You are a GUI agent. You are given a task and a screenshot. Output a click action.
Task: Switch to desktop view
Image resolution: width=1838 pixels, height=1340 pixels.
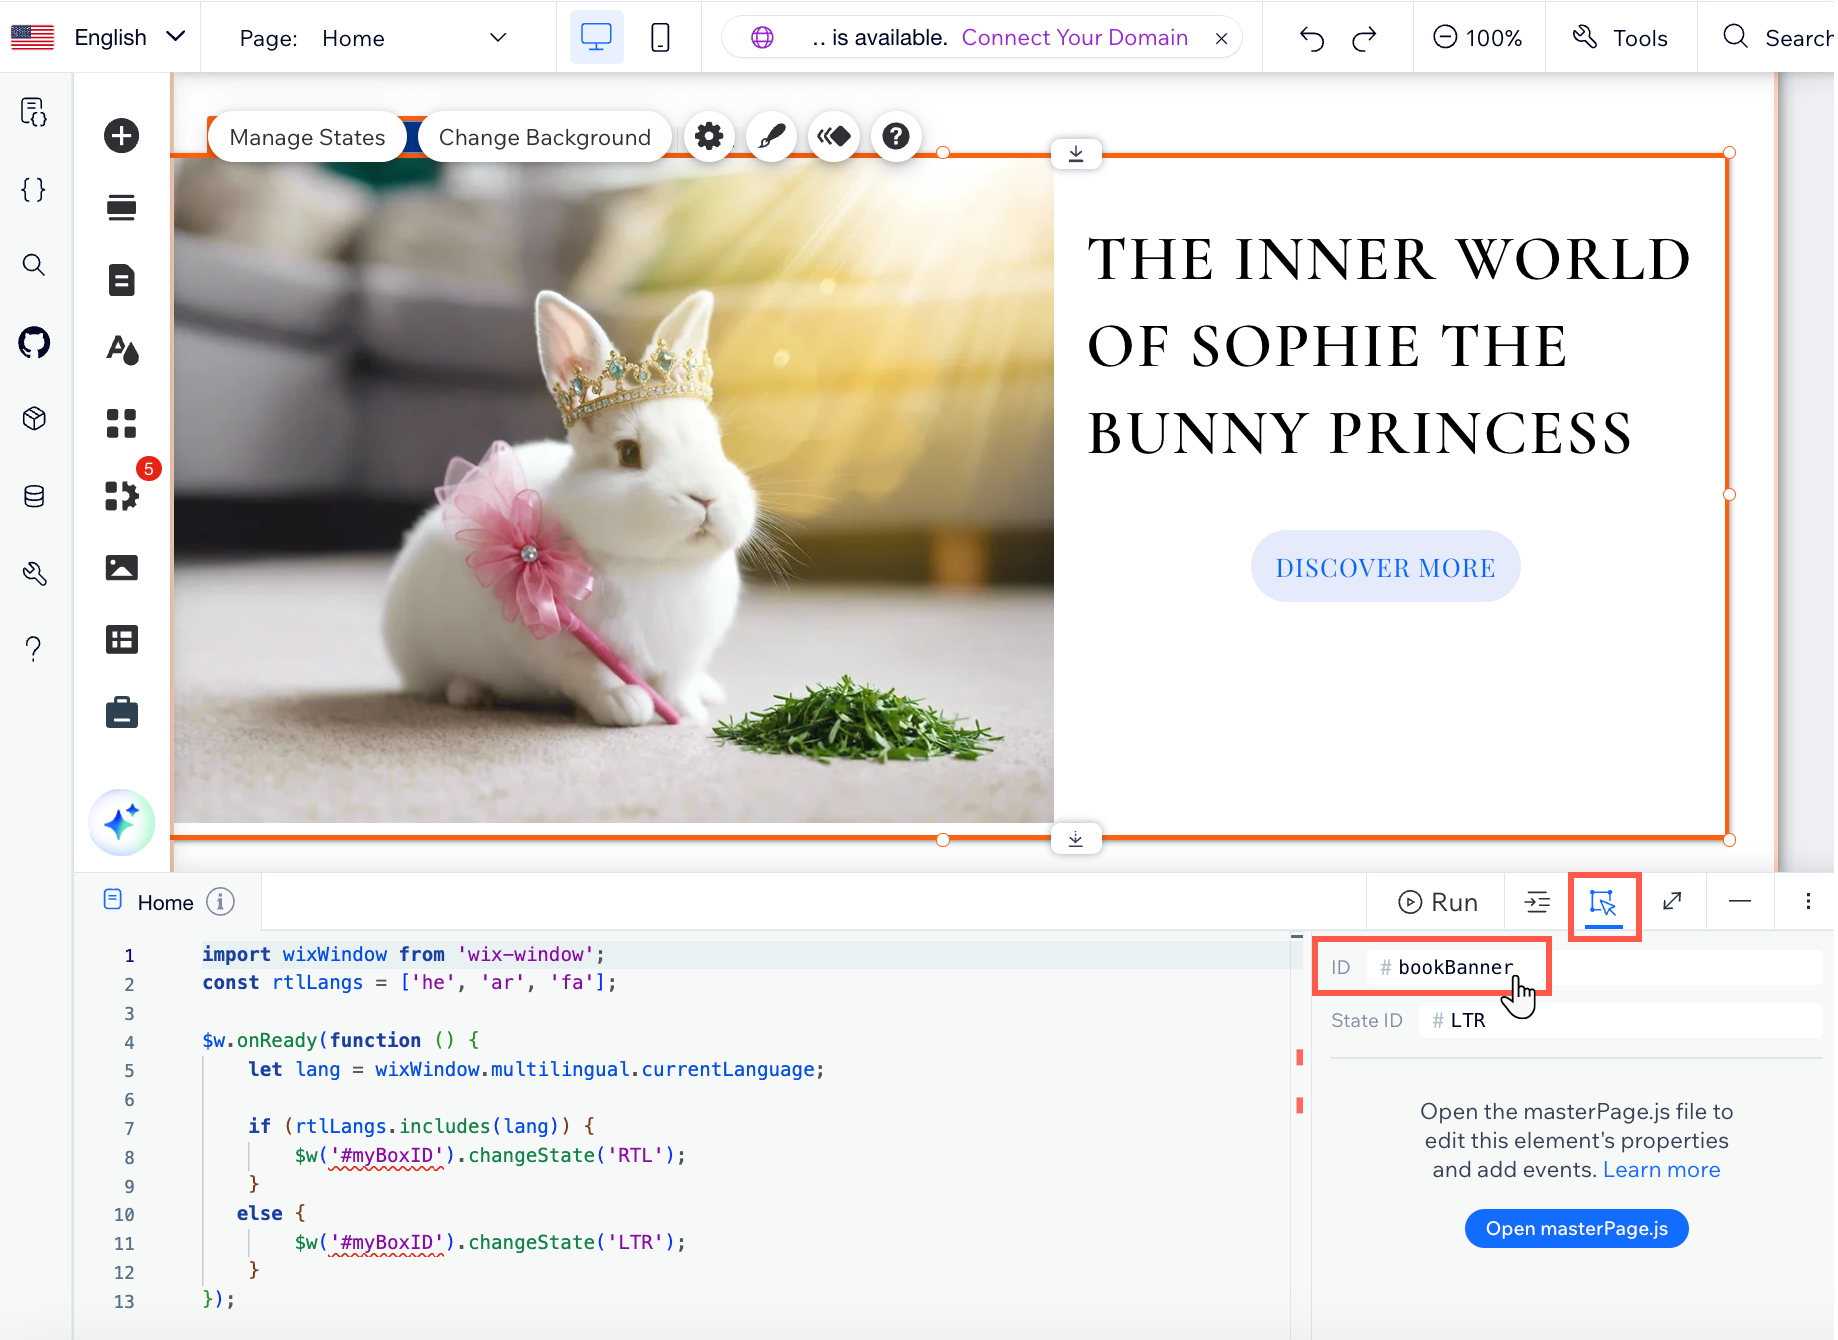coord(596,38)
